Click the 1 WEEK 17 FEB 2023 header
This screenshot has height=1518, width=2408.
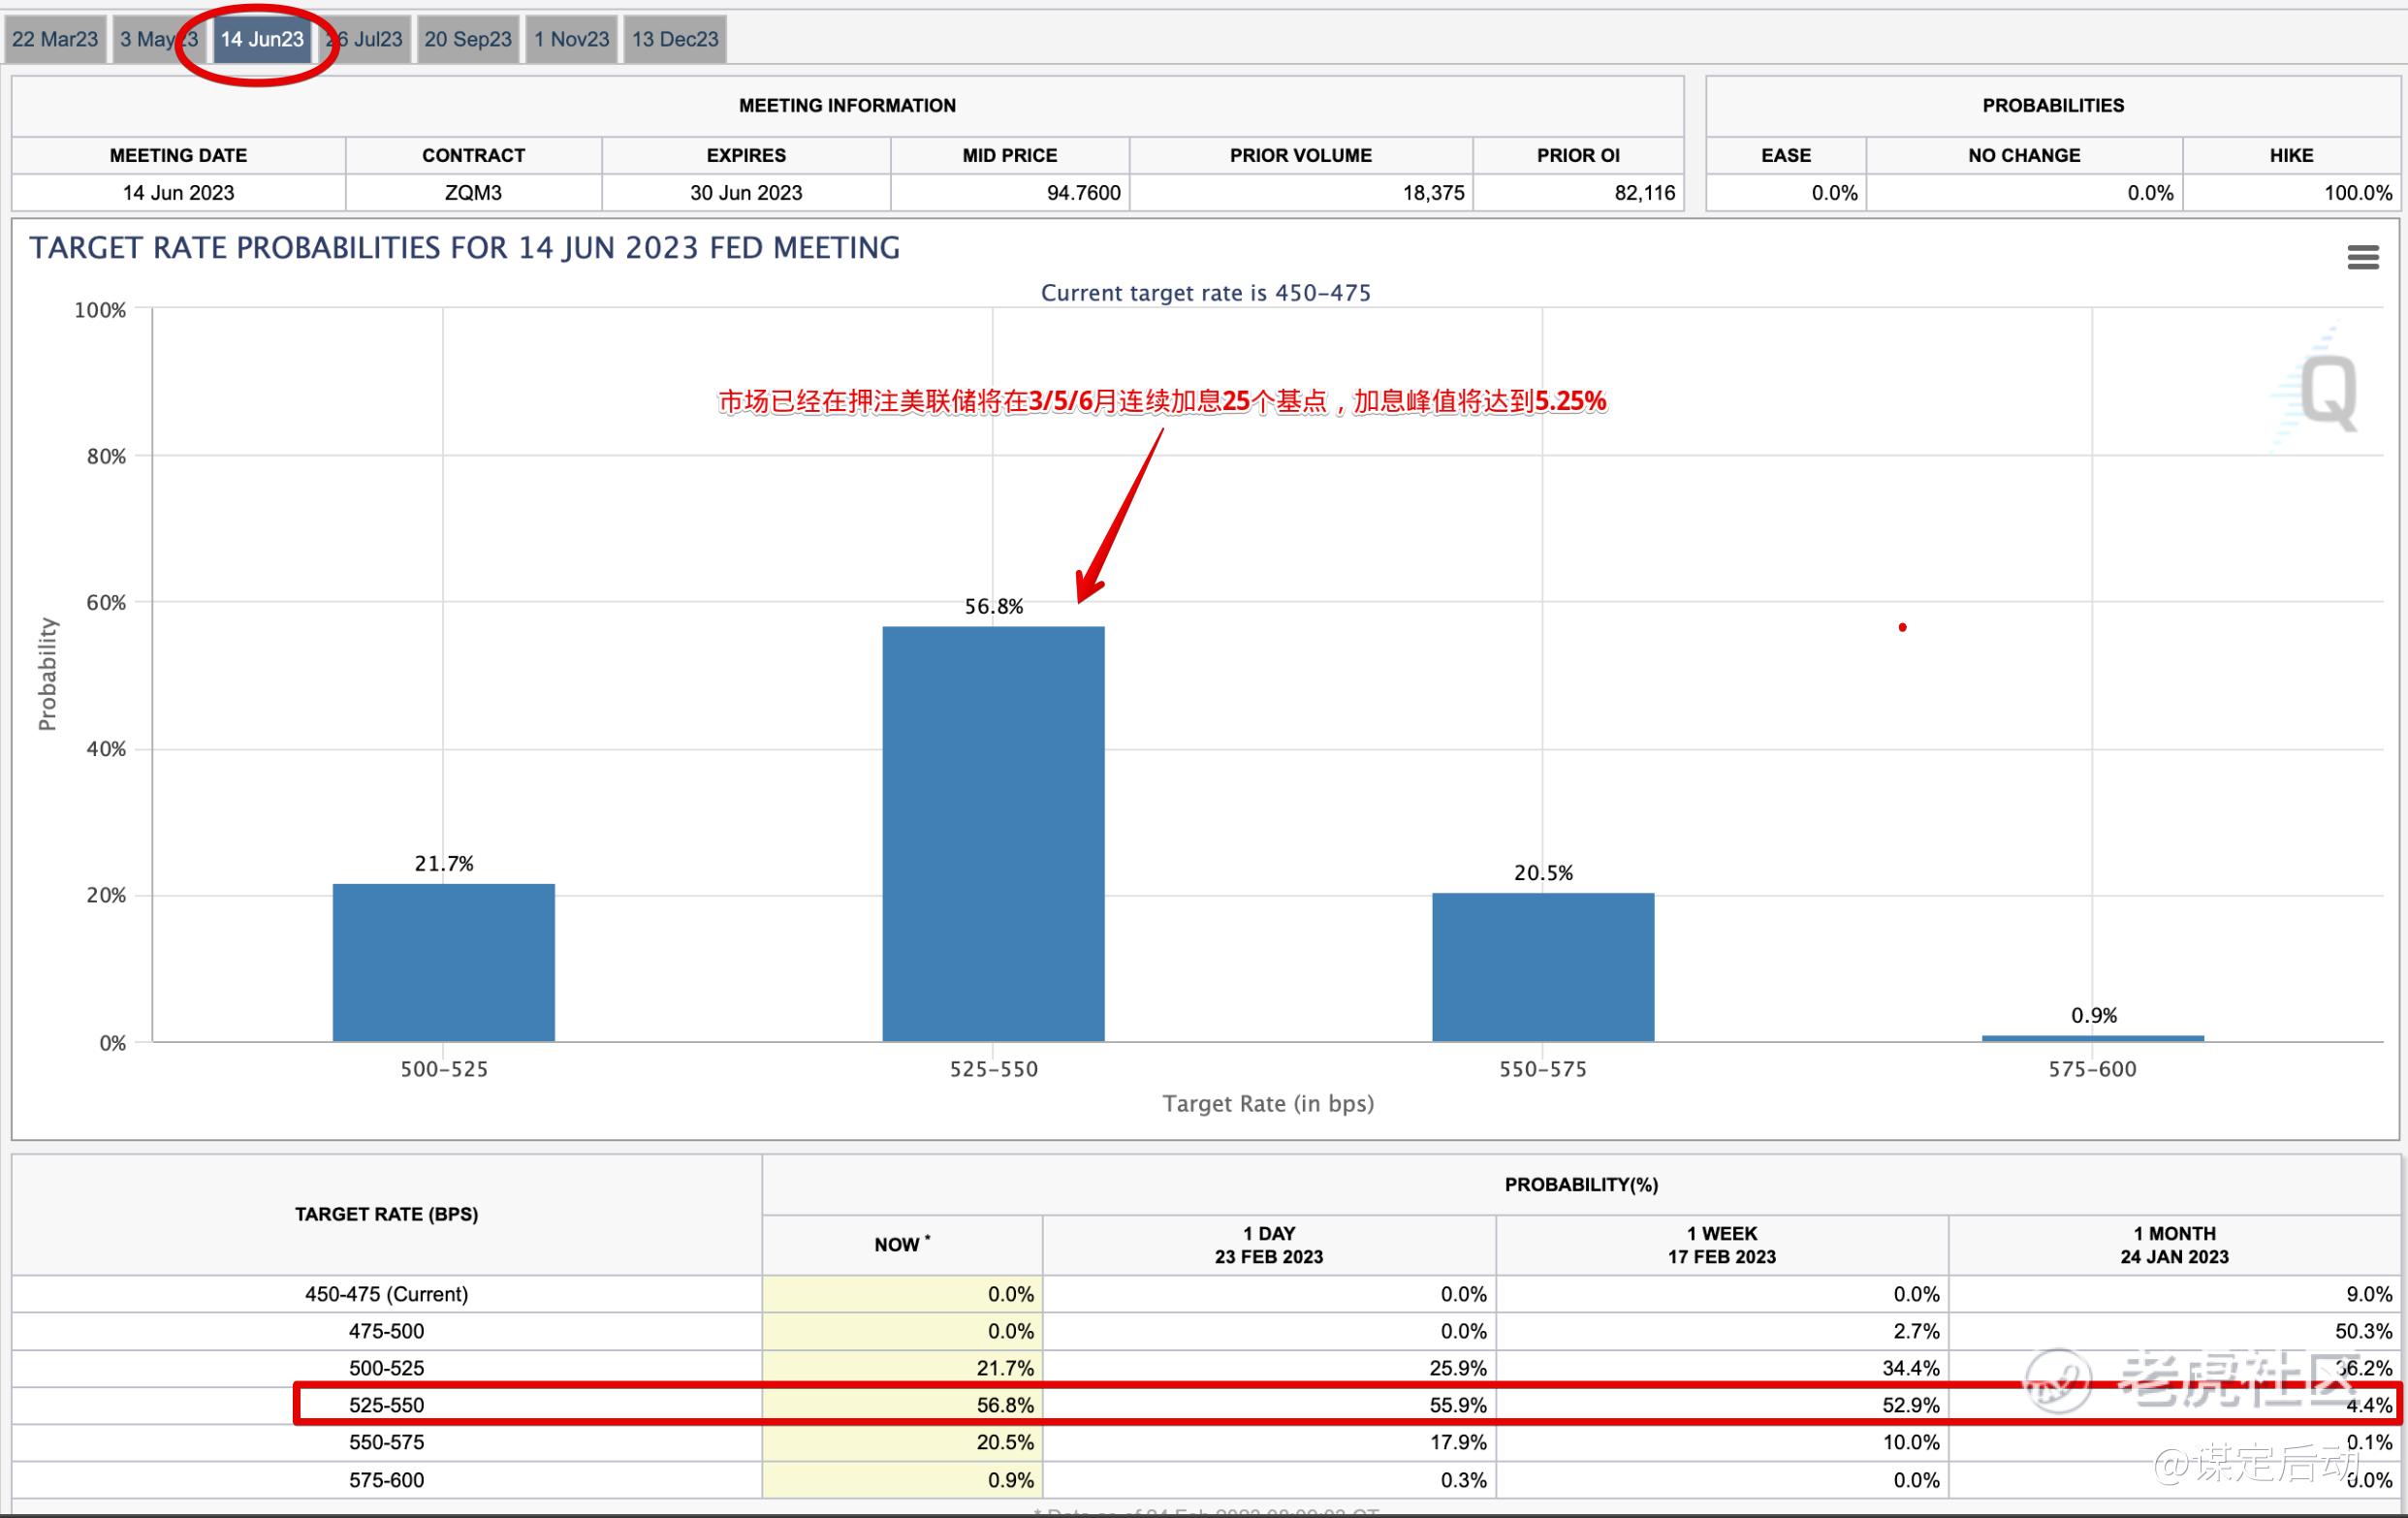(x=1721, y=1245)
